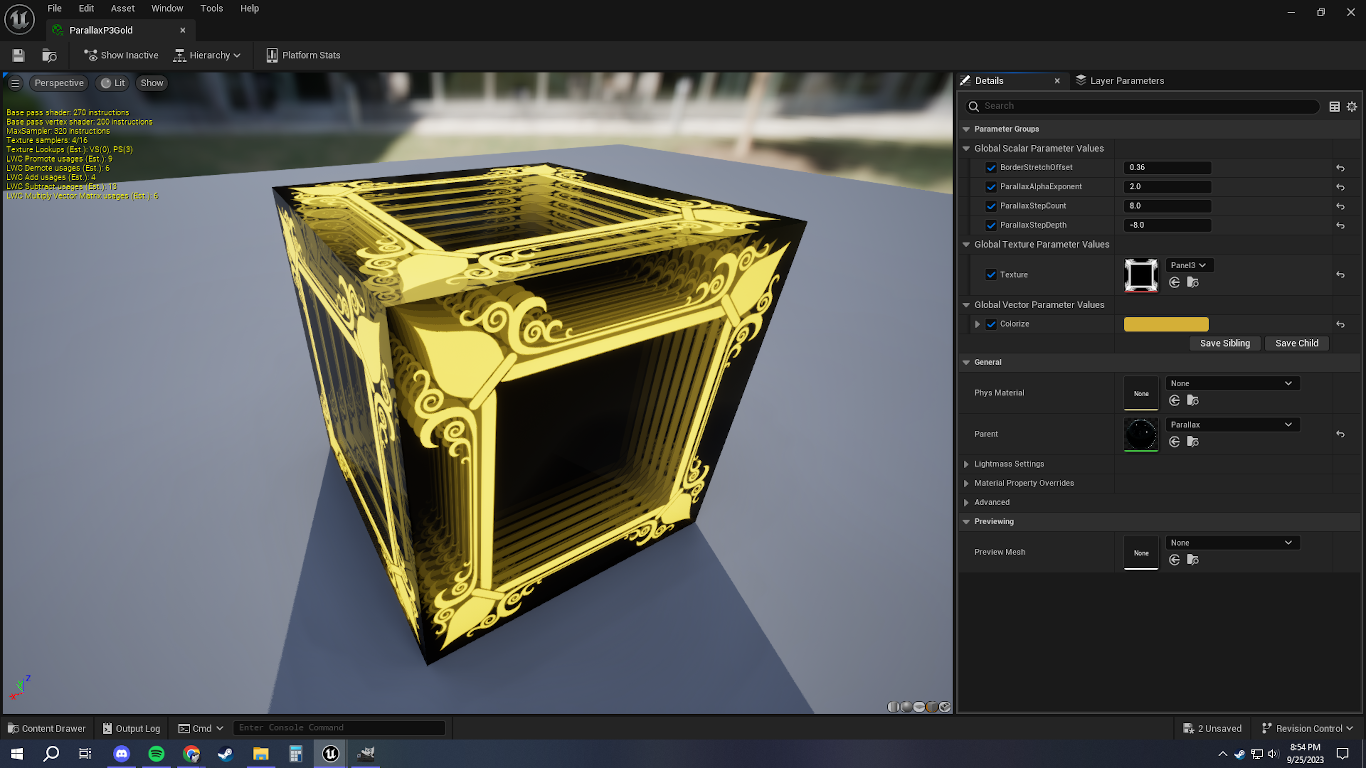Reset BorderStretchOffset to its default value

(1340, 168)
